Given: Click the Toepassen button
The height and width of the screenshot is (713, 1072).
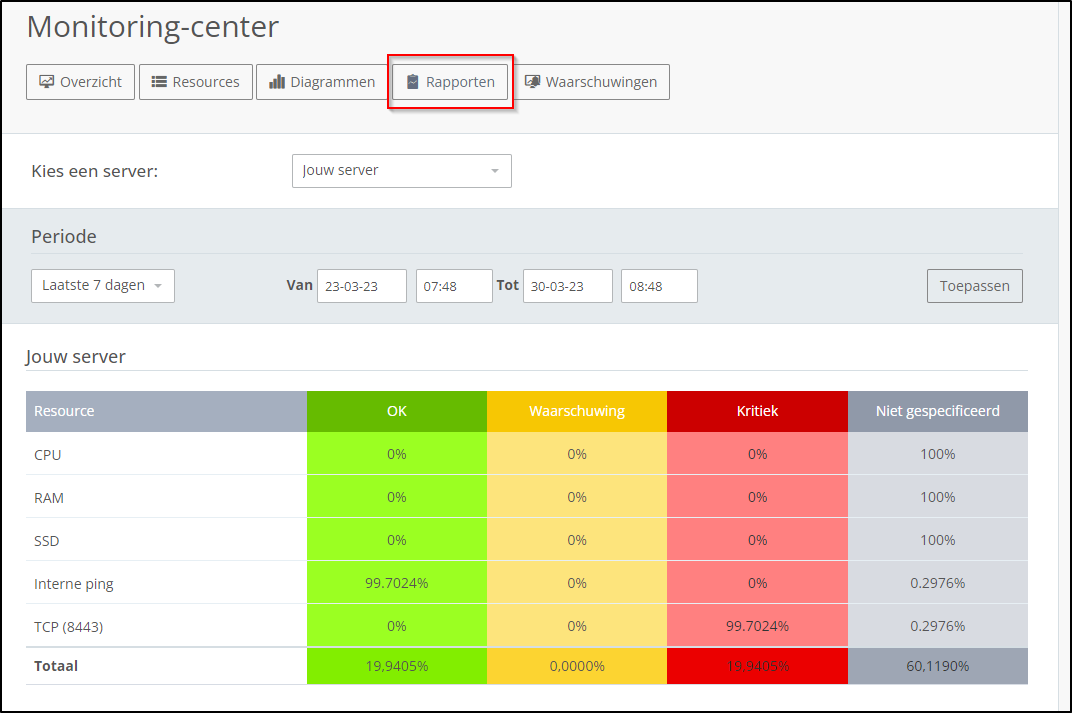Looking at the screenshot, I should pos(974,285).
